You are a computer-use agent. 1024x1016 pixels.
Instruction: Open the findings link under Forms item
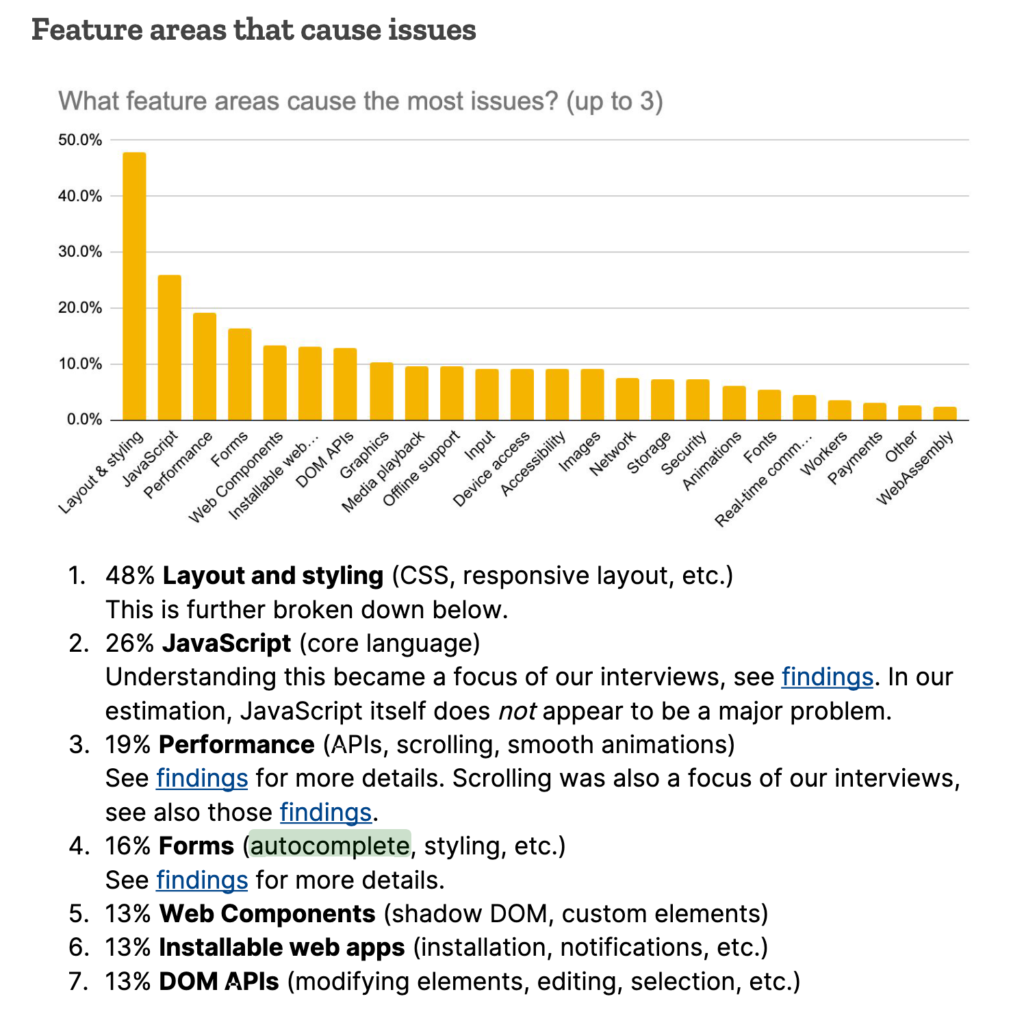[x=202, y=880]
